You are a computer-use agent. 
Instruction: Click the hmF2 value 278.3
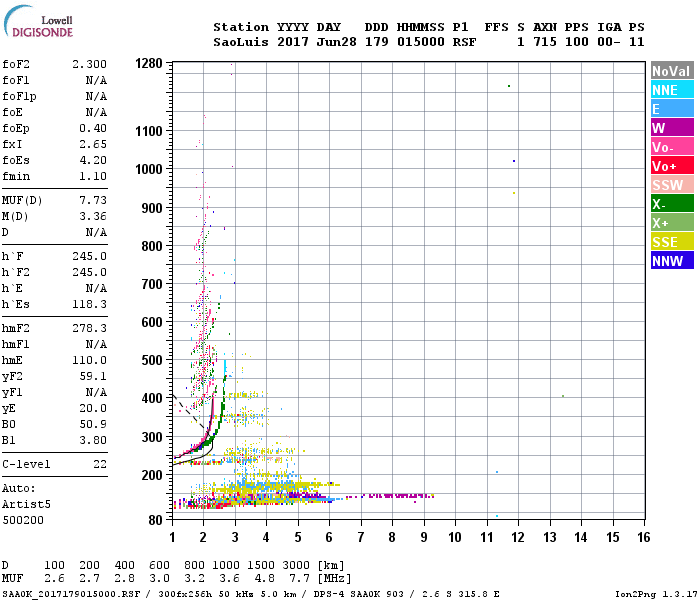click(89, 329)
